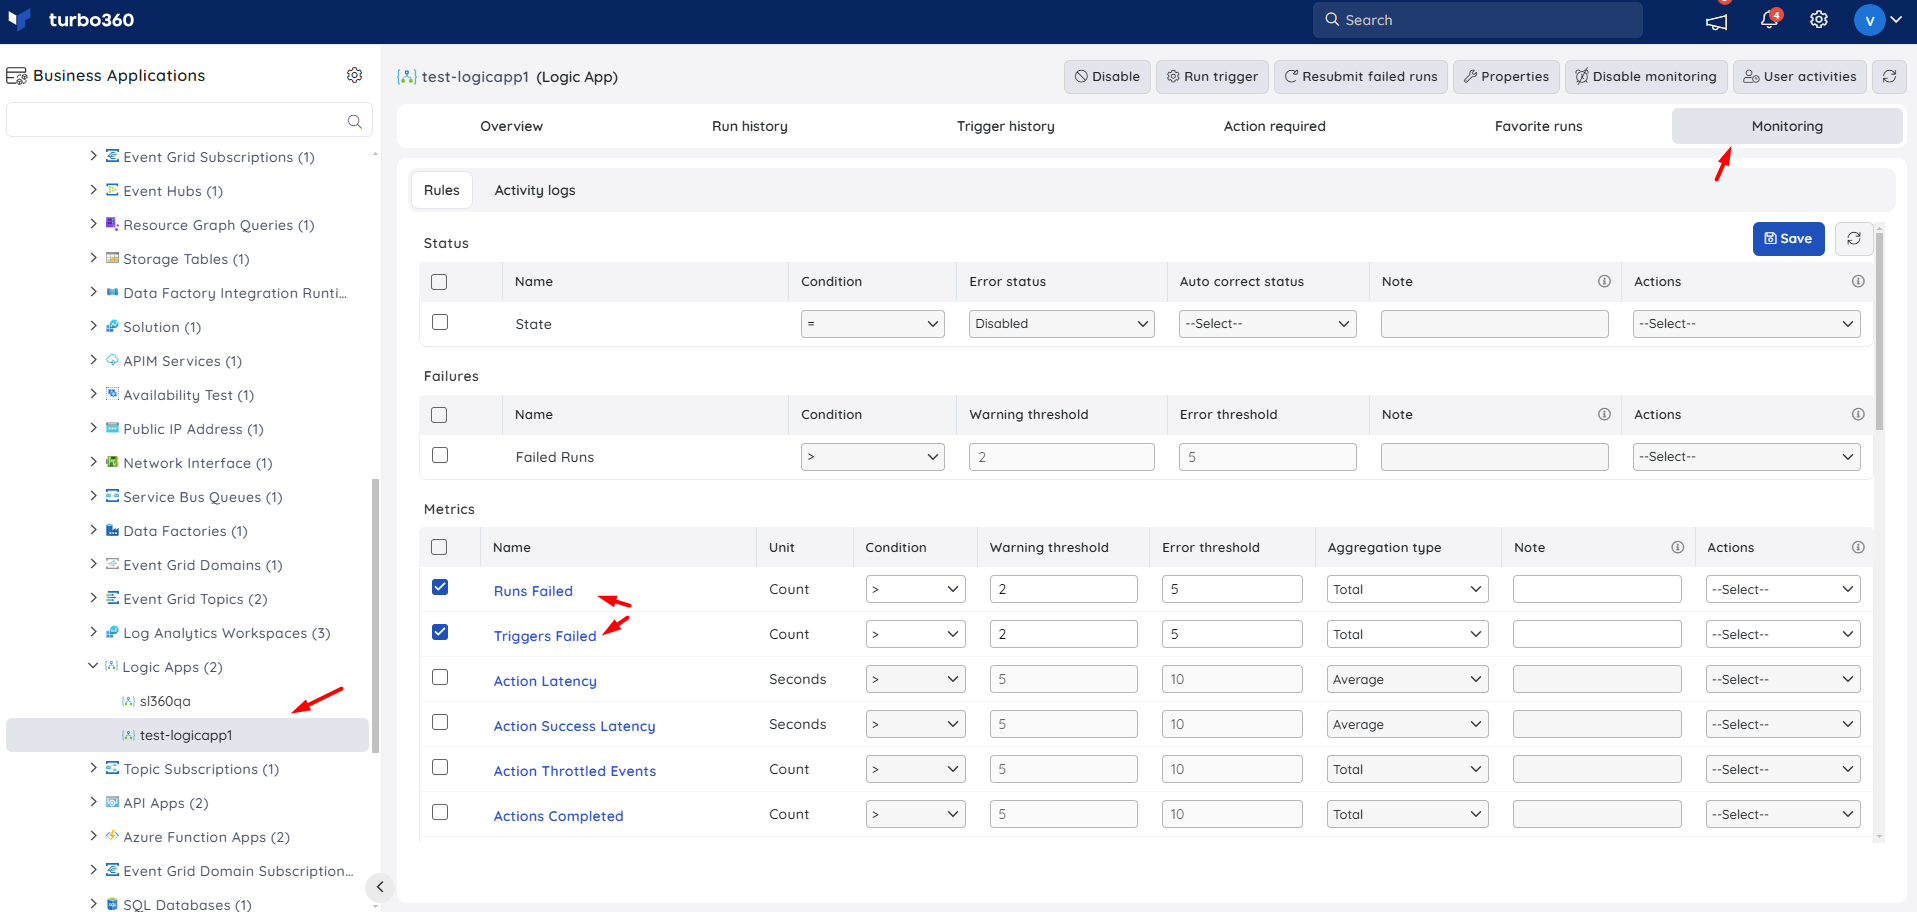Toggle the Metrics header select-all checkbox

click(x=439, y=547)
